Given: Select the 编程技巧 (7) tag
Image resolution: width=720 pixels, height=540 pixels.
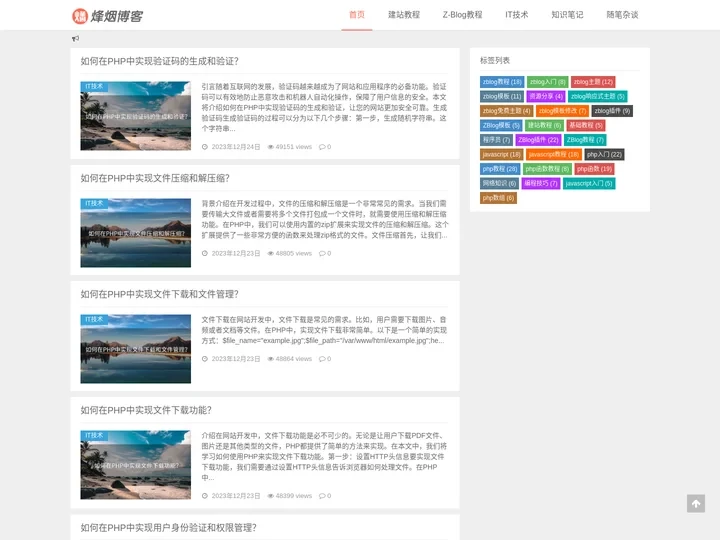Looking at the screenshot, I should [x=540, y=183].
